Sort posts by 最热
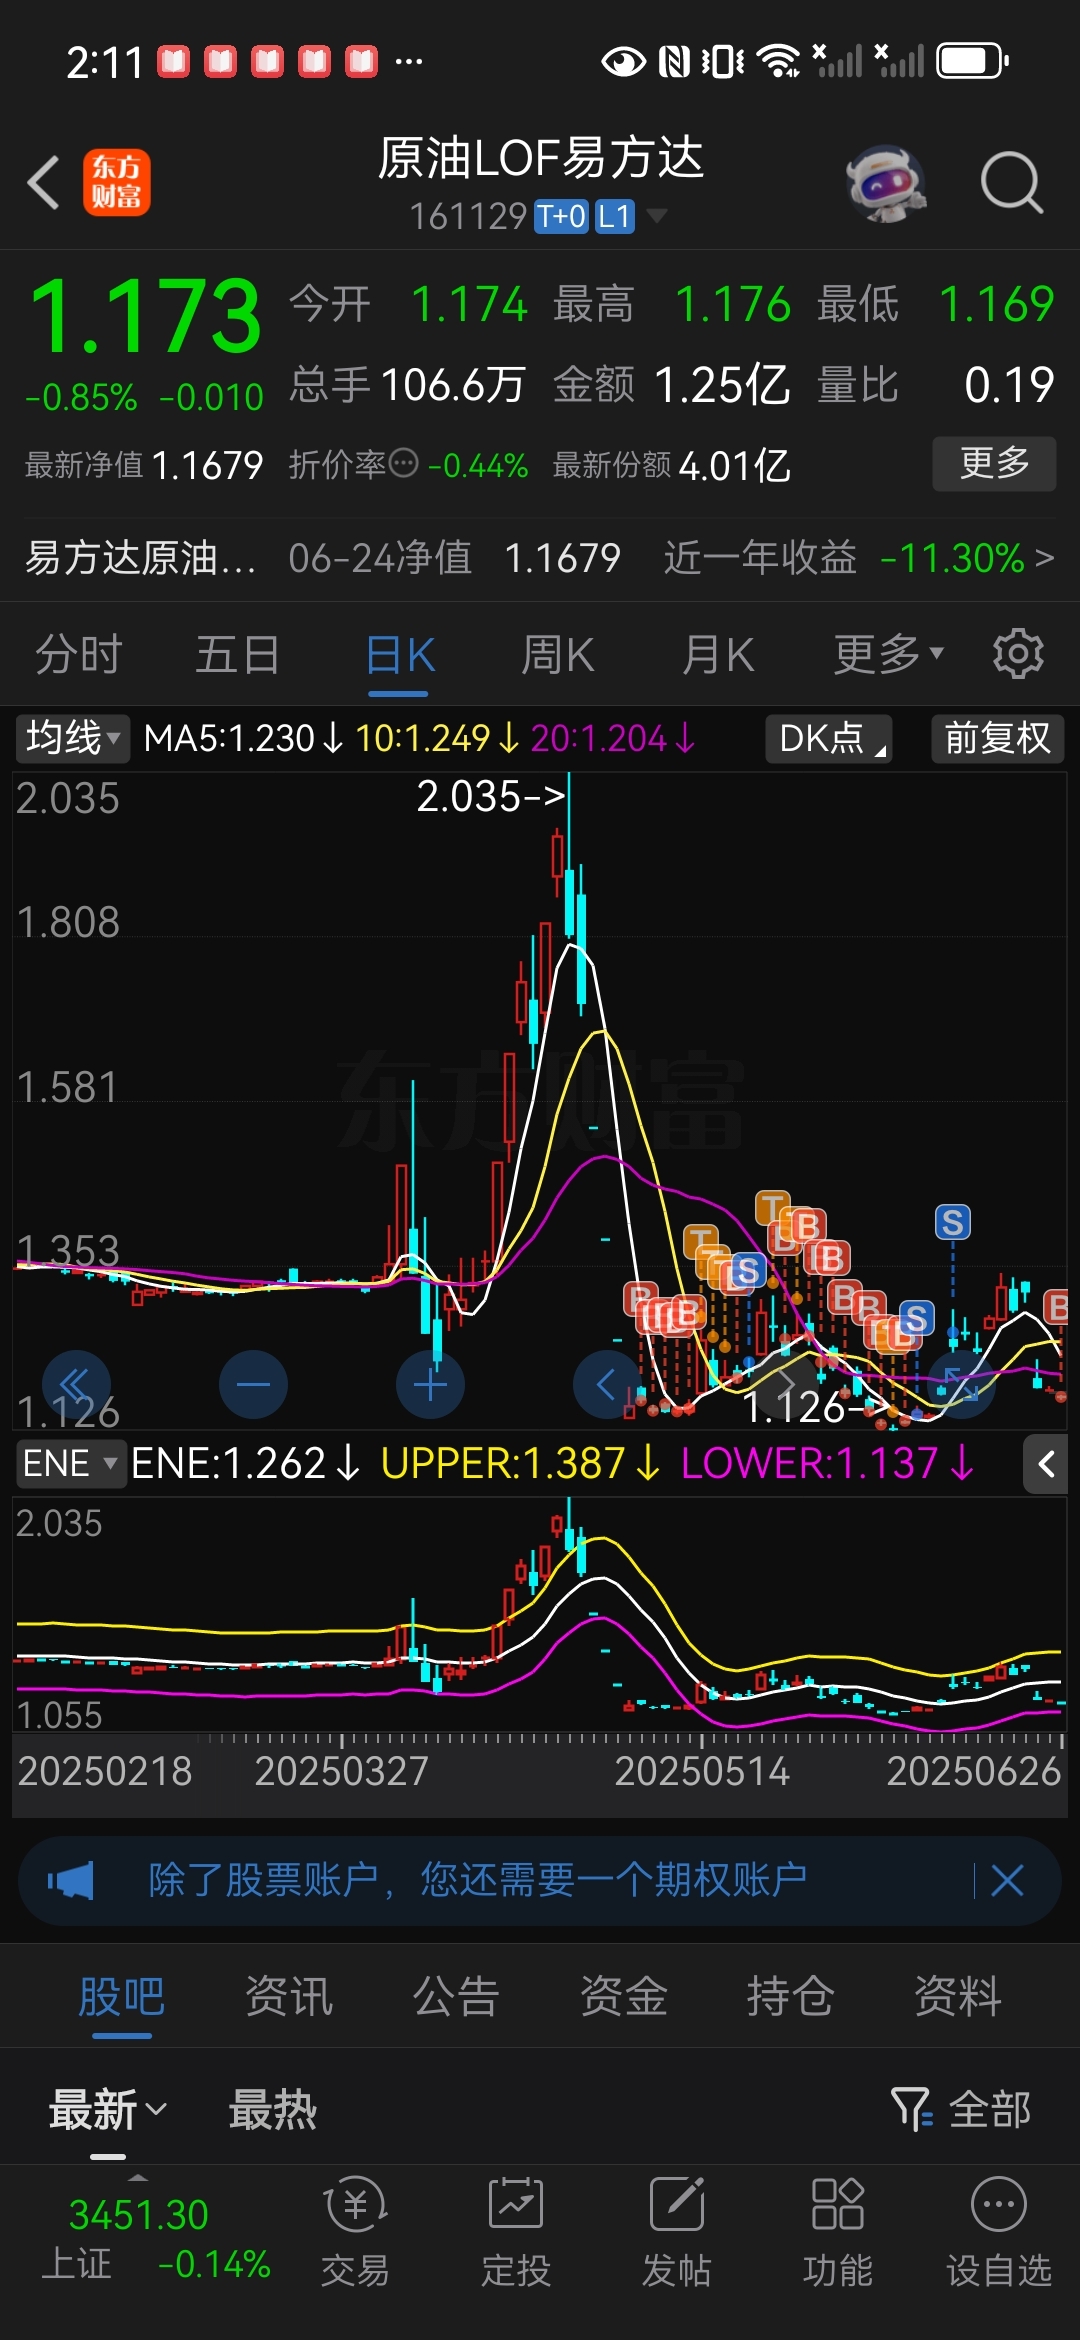The width and height of the screenshot is (1080, 2340). tap(273, 2110)
